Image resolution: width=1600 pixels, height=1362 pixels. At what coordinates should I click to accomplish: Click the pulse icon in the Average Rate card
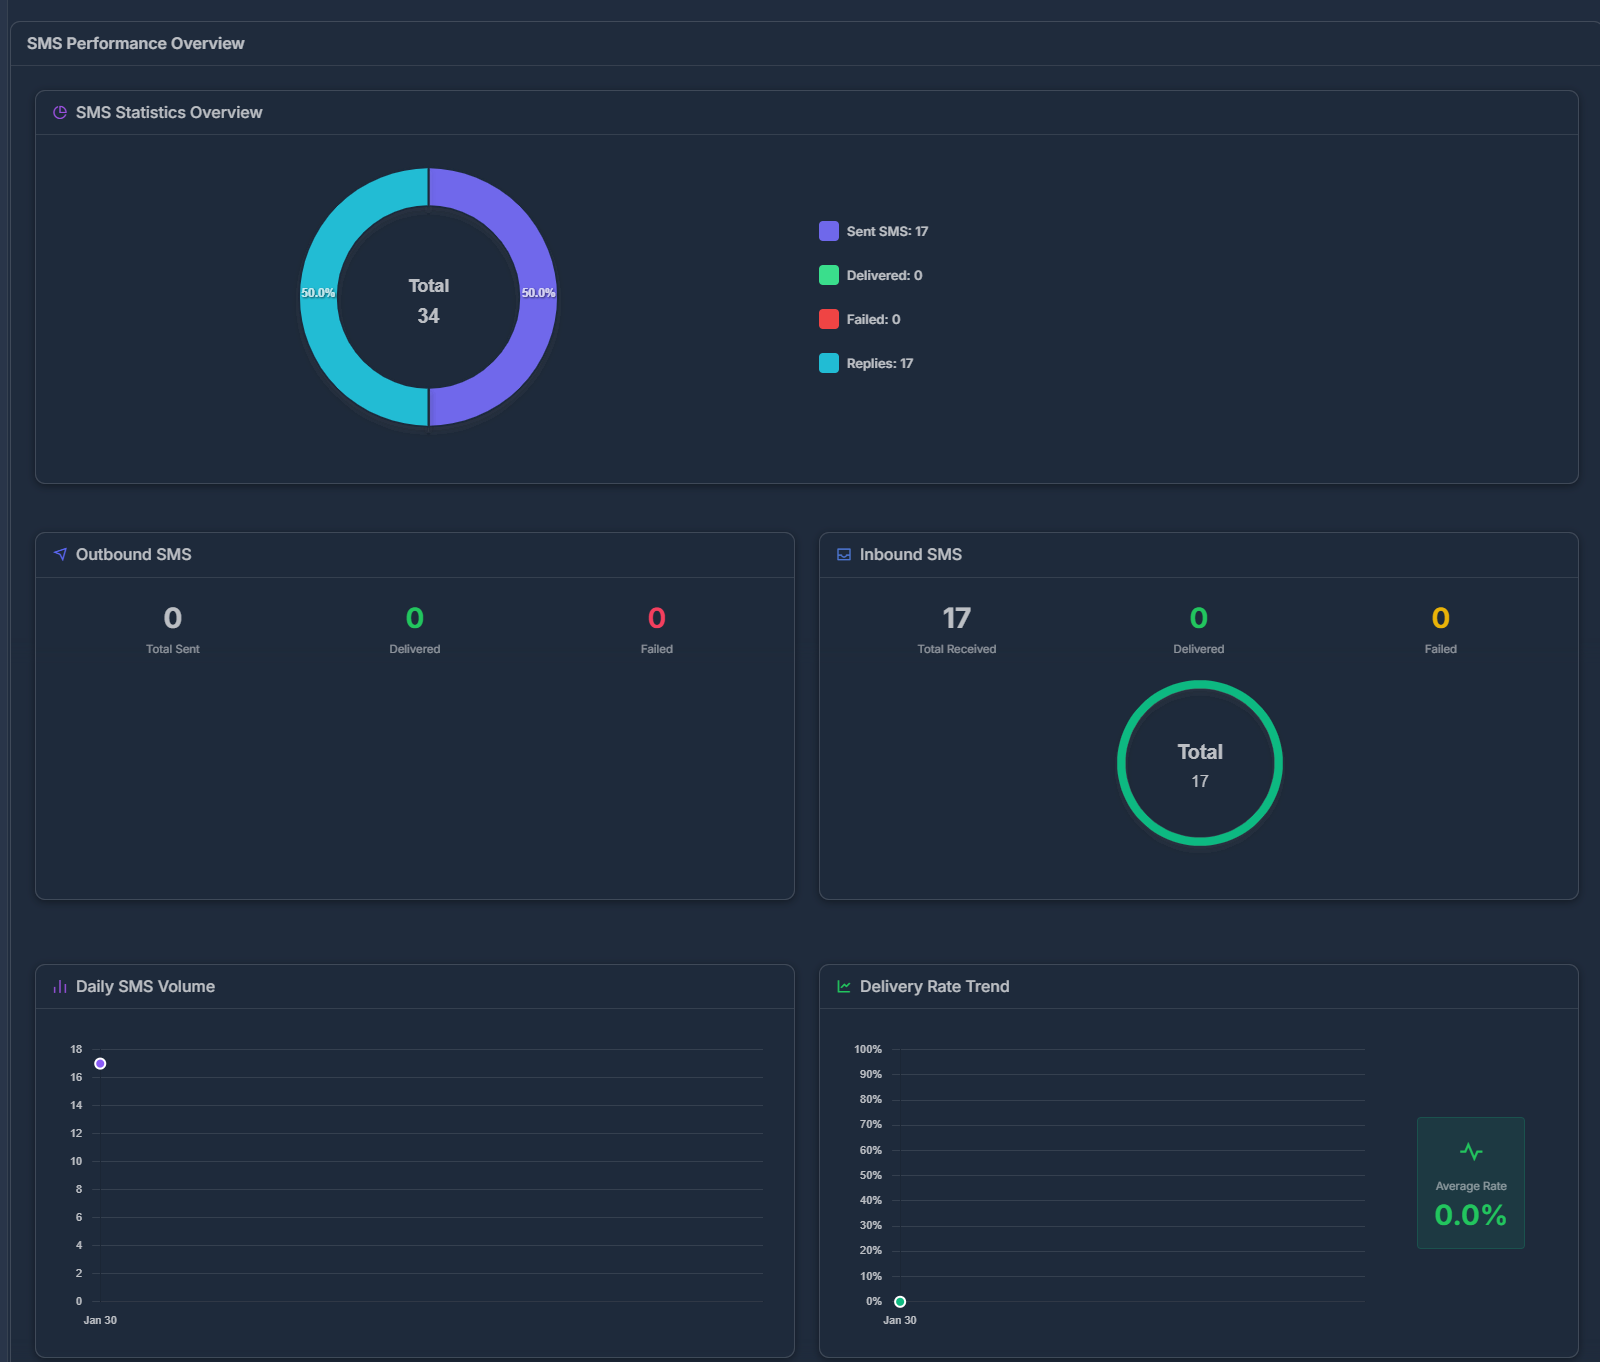[1470, 1150]
